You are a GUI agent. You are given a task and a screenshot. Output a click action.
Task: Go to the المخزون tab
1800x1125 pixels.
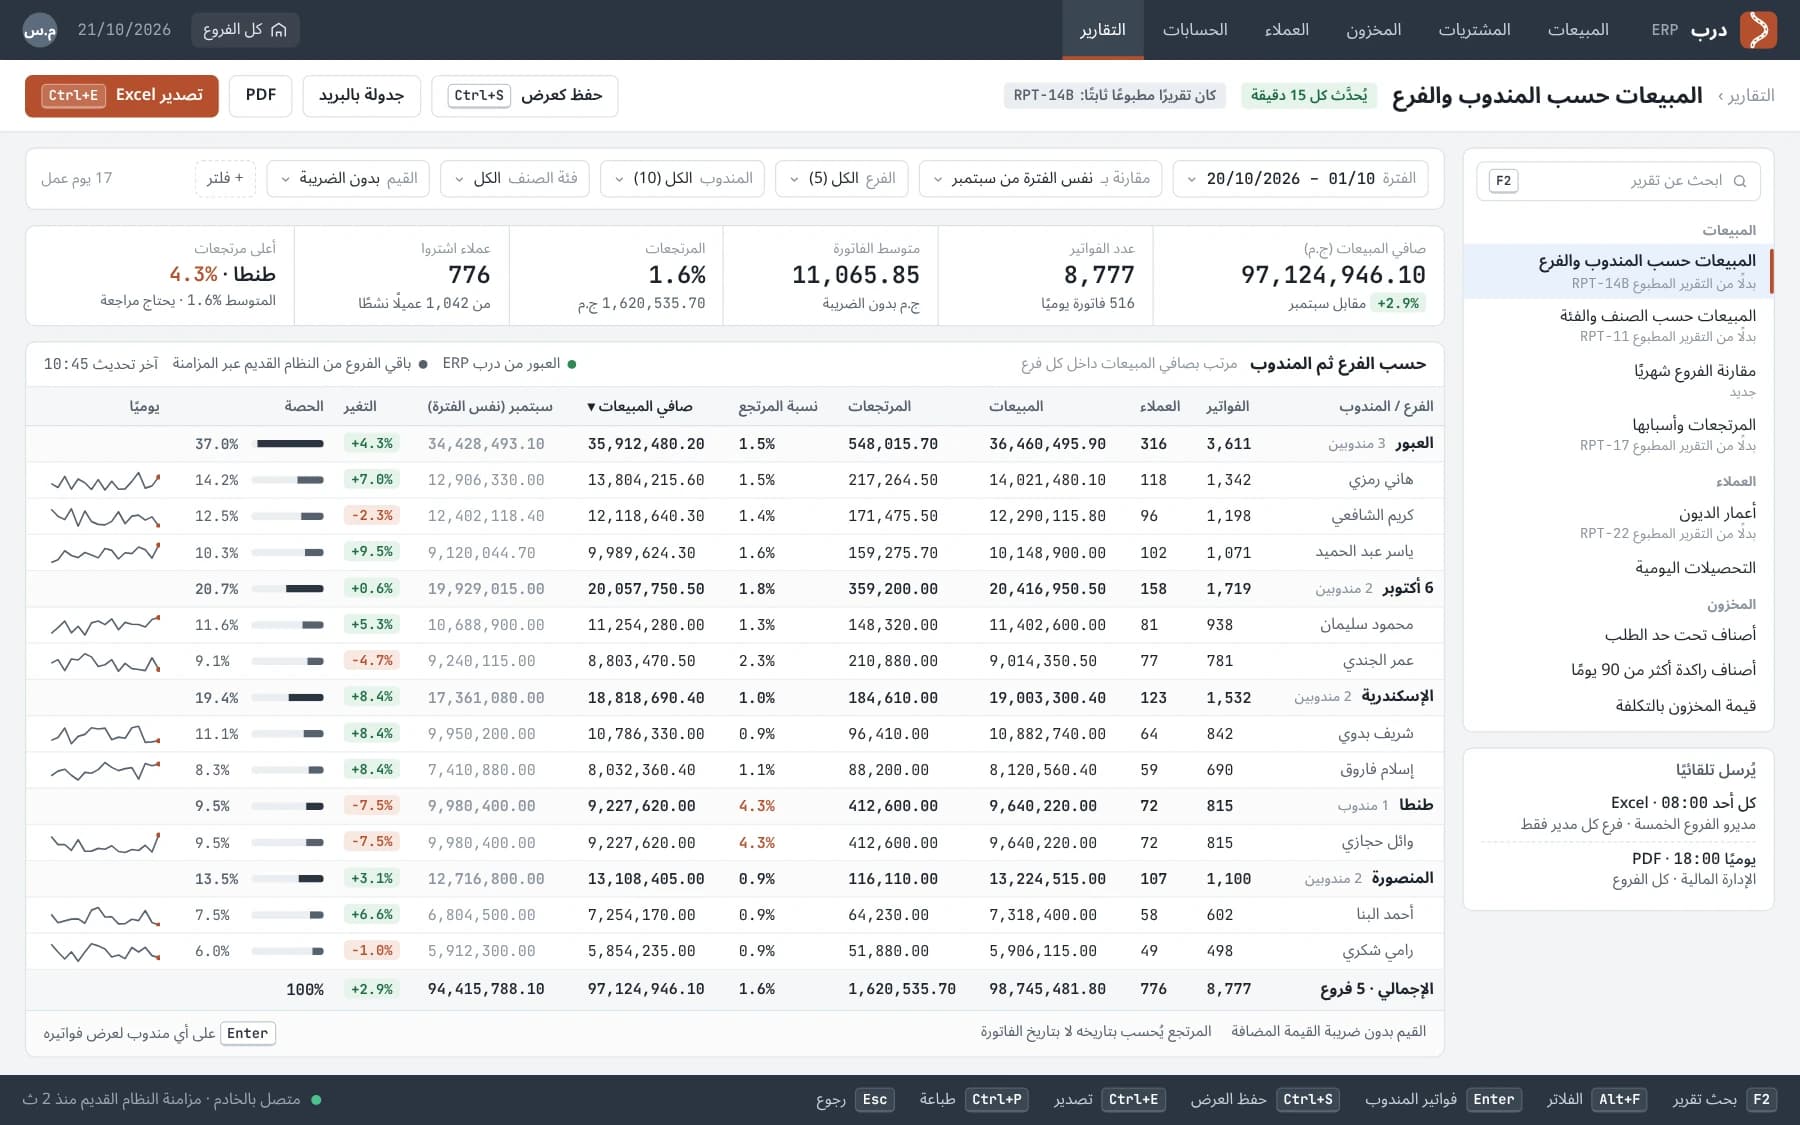1373,30
